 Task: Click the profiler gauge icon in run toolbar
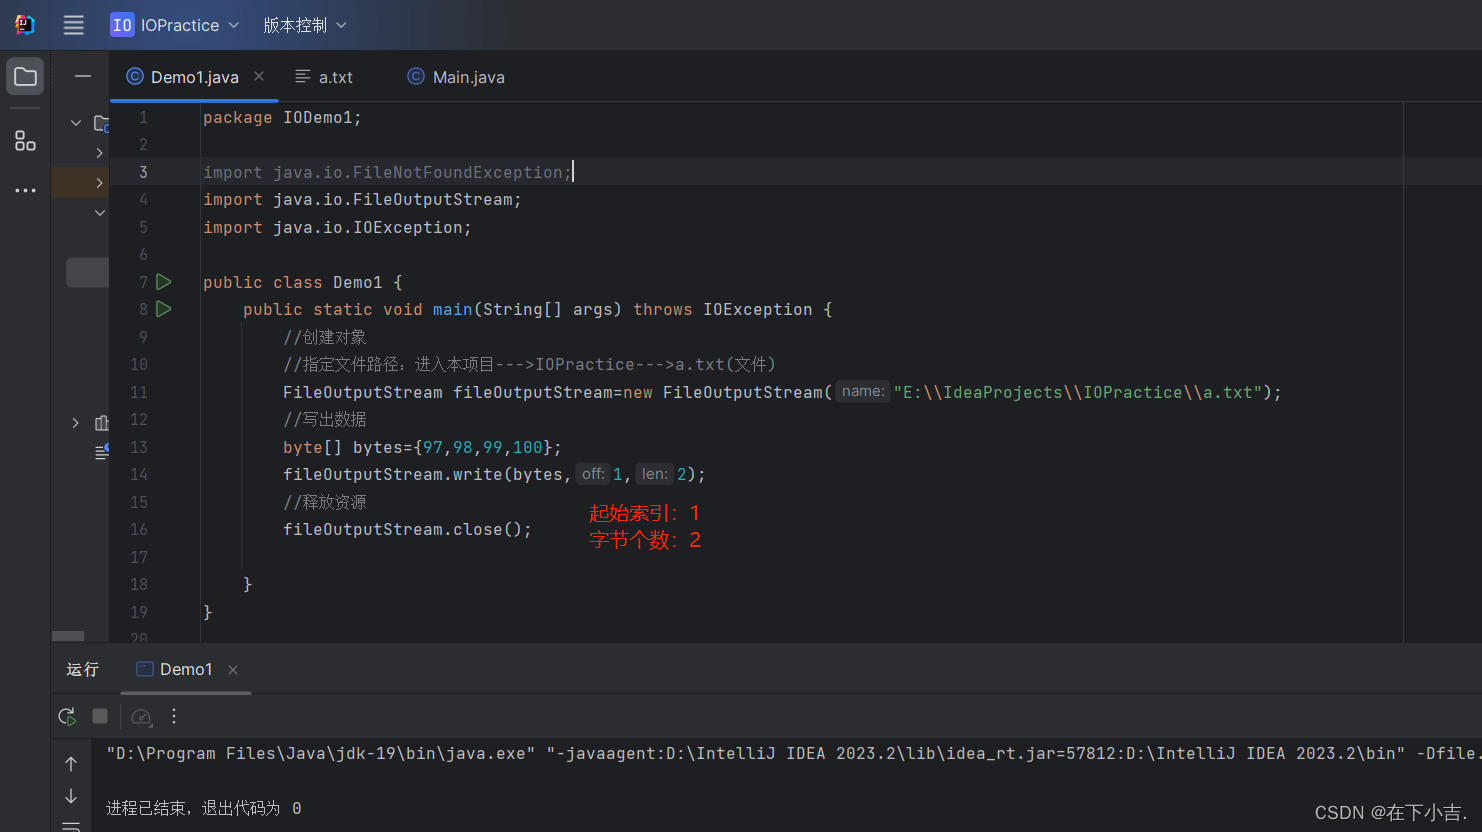[x=141, y=716]
